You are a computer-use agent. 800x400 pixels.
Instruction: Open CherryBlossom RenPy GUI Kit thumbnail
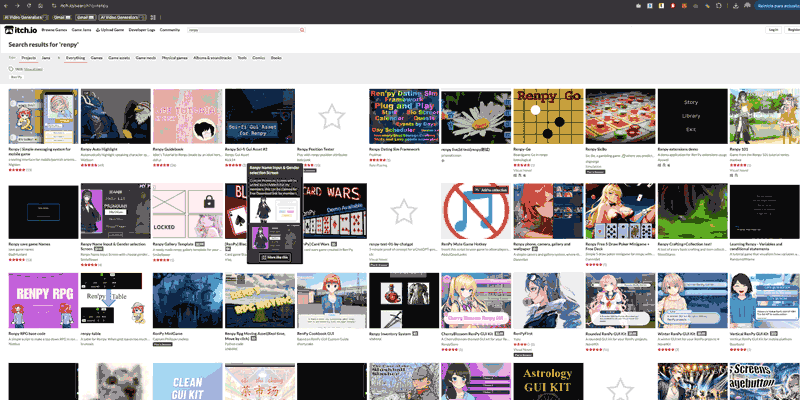point(476,301)
